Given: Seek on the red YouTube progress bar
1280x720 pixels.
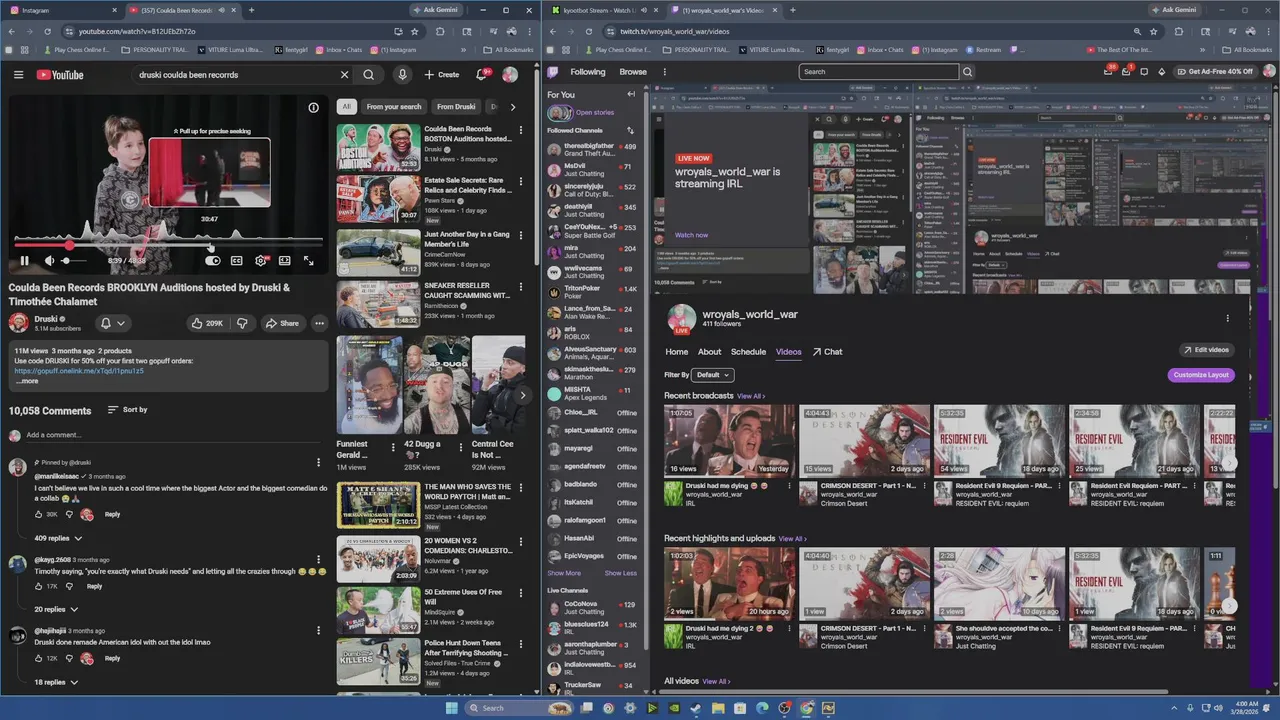Looking at the screenshot, I should click(168, 244).
